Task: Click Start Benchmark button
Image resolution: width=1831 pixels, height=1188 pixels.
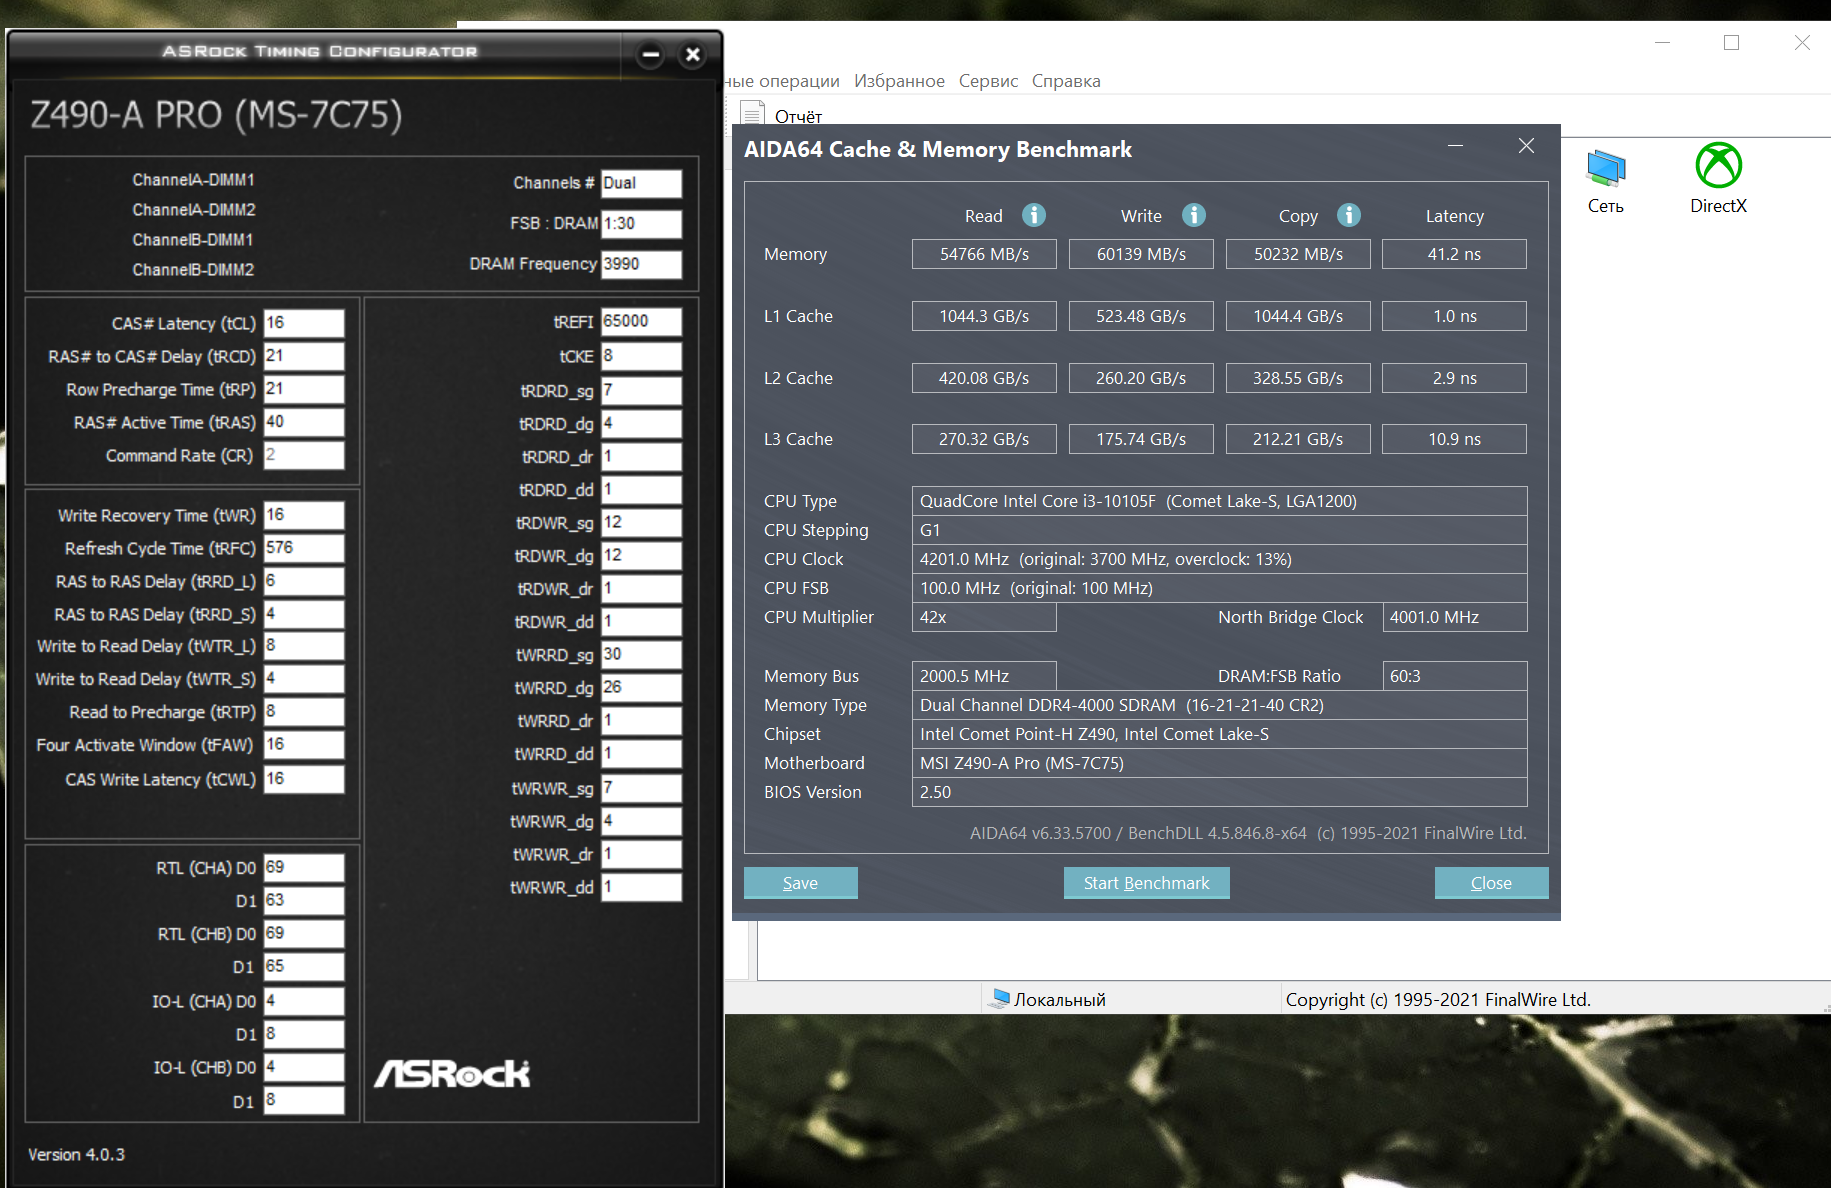Action: click(1146, 883)
